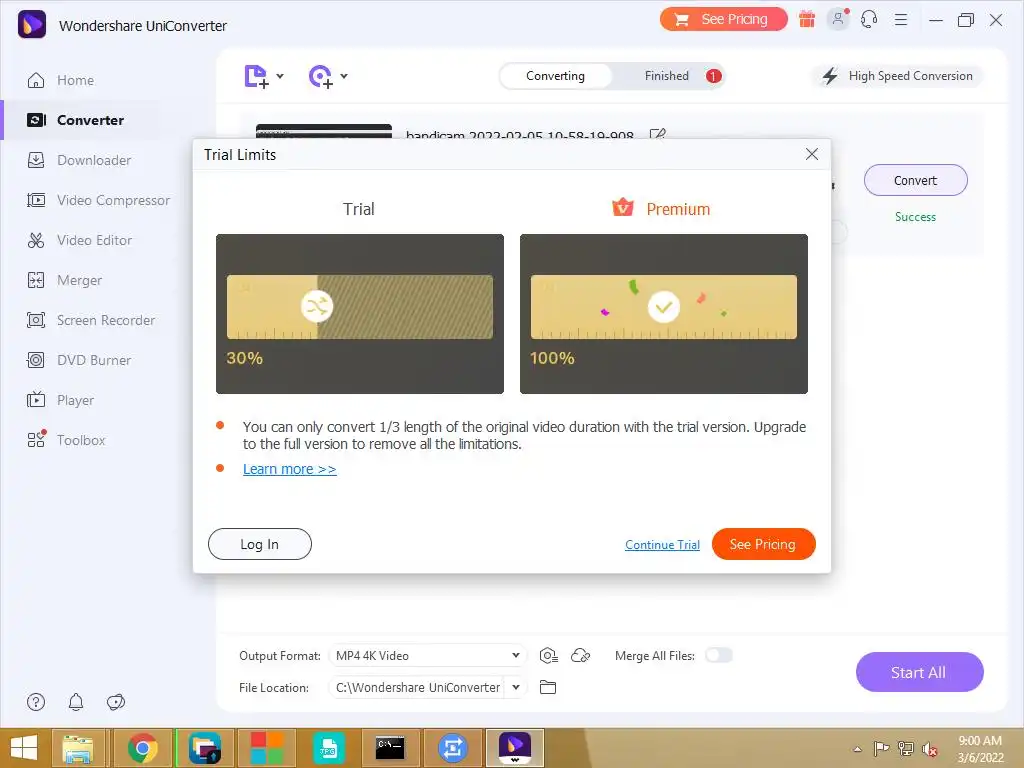Click the Start All button

920,672
